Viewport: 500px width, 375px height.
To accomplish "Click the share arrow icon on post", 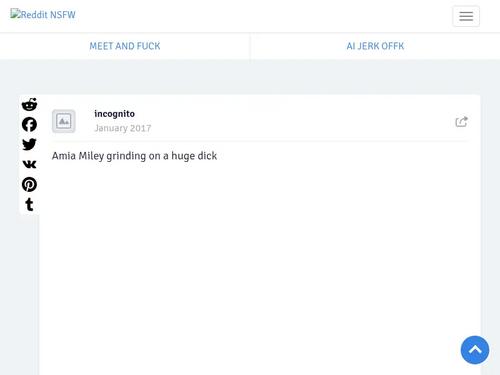I will point(461,122).
